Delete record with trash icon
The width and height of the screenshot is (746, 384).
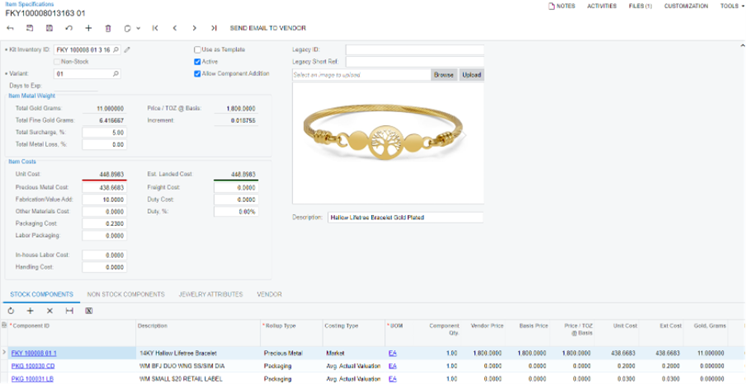(108, 29)
